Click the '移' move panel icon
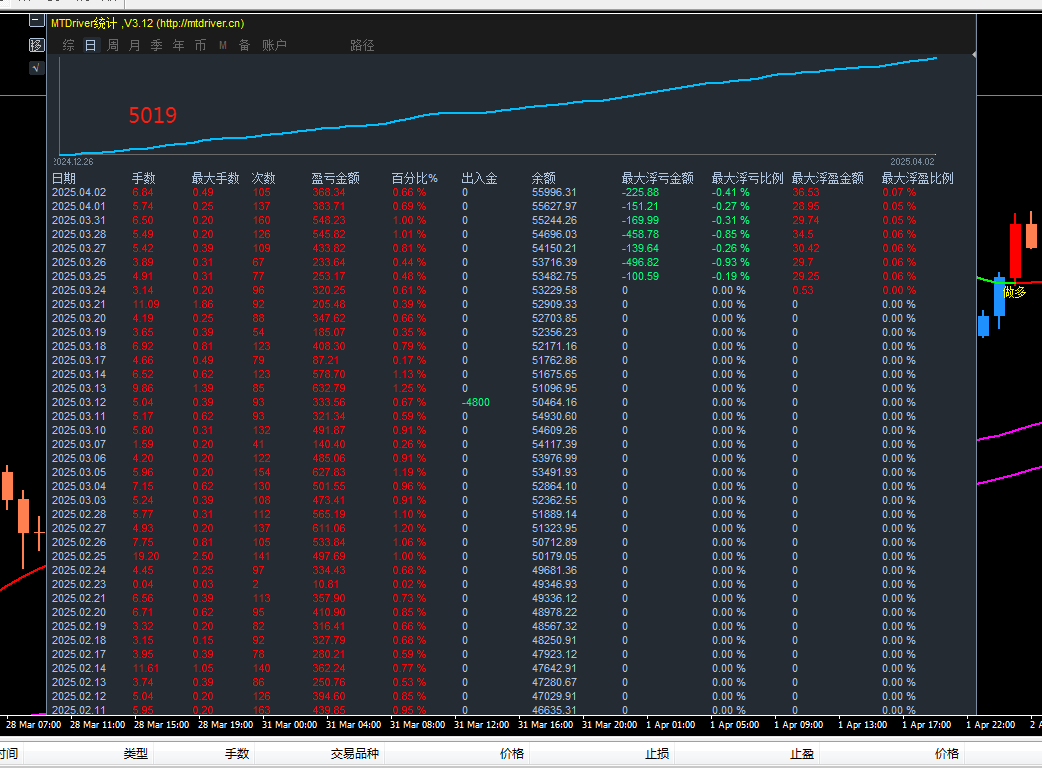This screenshot has width=1042, height=768. [37, 45]
